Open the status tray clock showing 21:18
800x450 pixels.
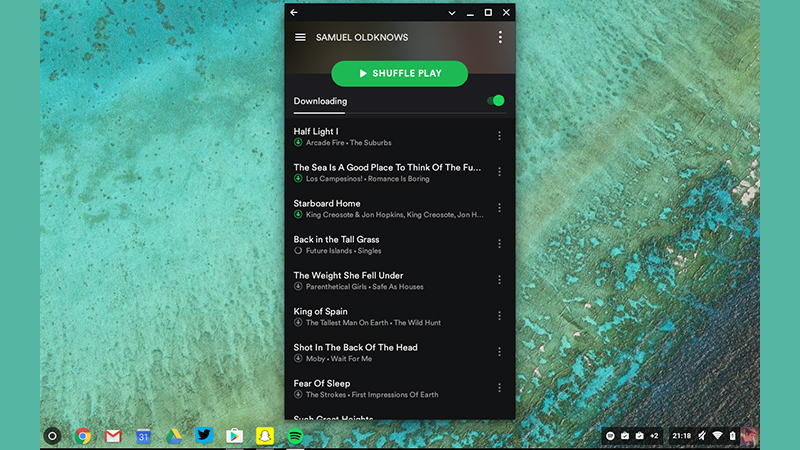[681, 436]
